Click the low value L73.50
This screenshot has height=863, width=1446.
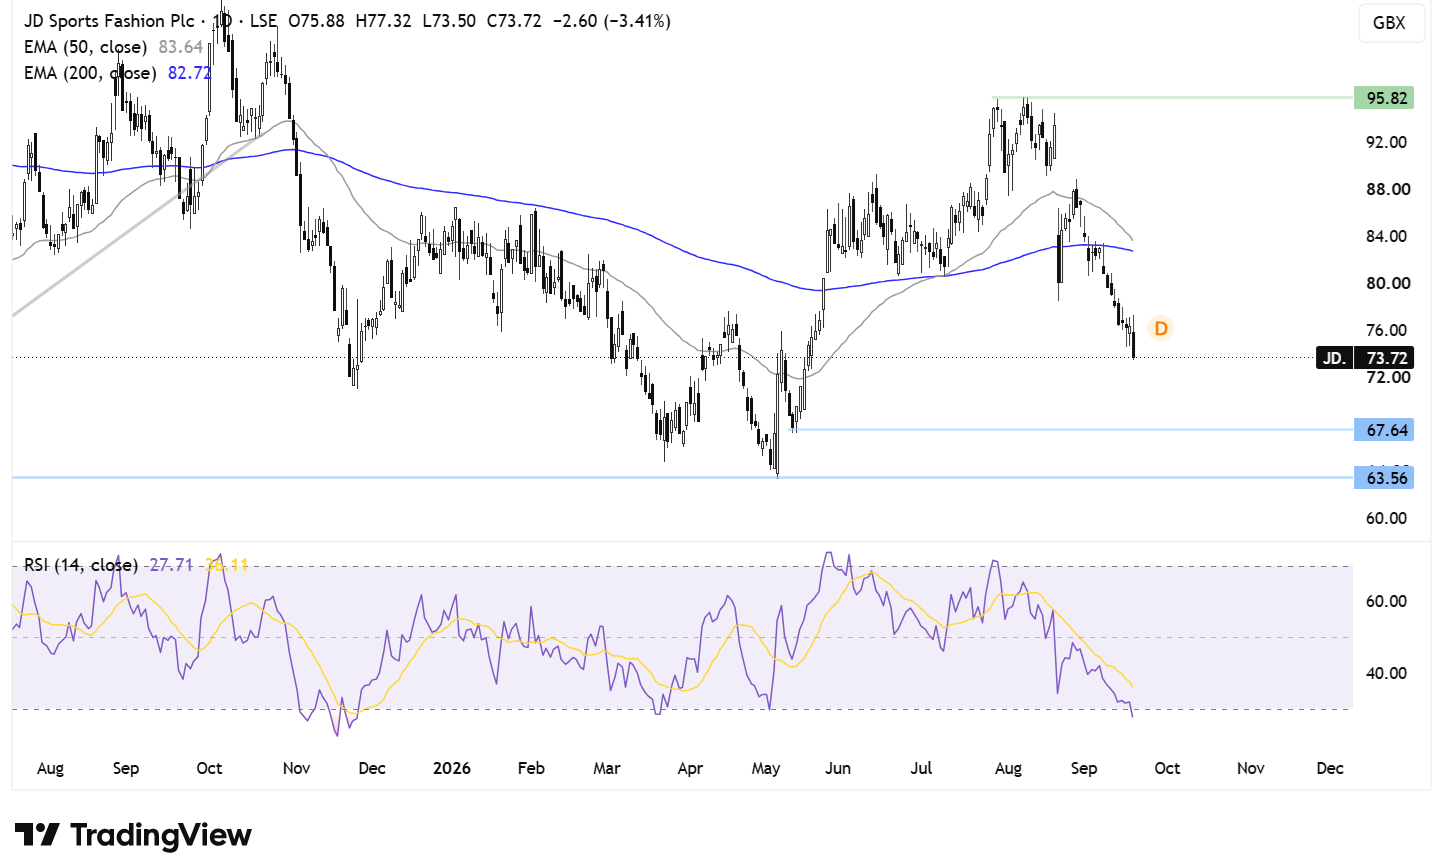pos(448,21)
